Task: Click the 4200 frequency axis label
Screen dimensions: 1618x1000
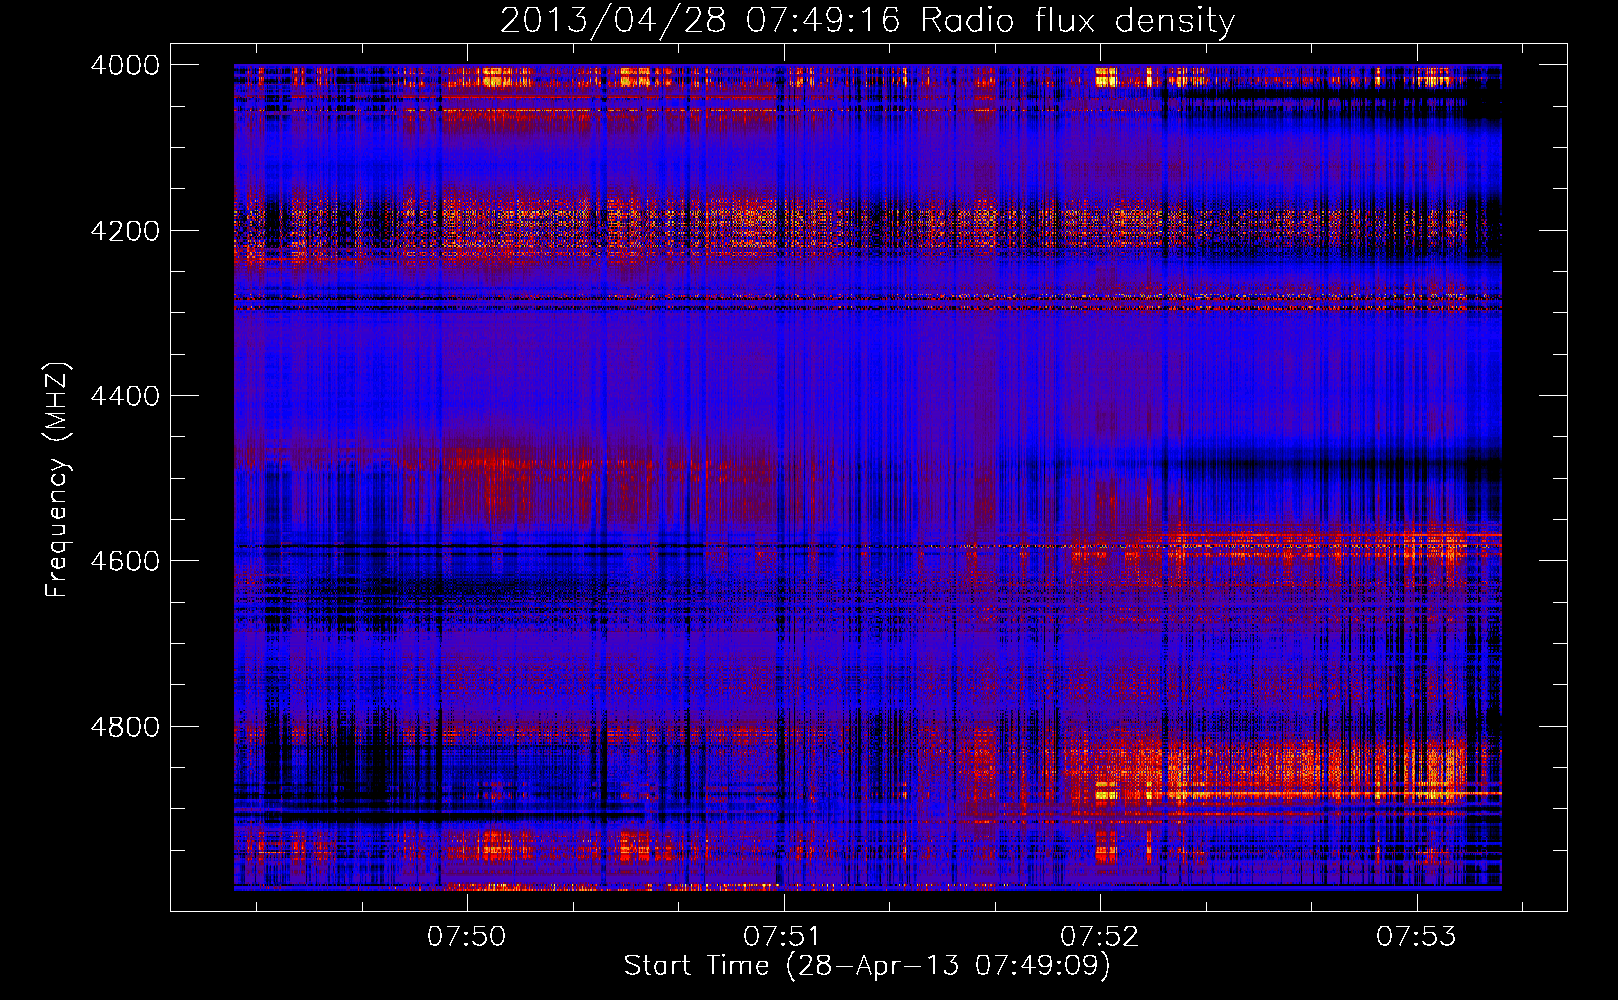Action: point(125,231)
